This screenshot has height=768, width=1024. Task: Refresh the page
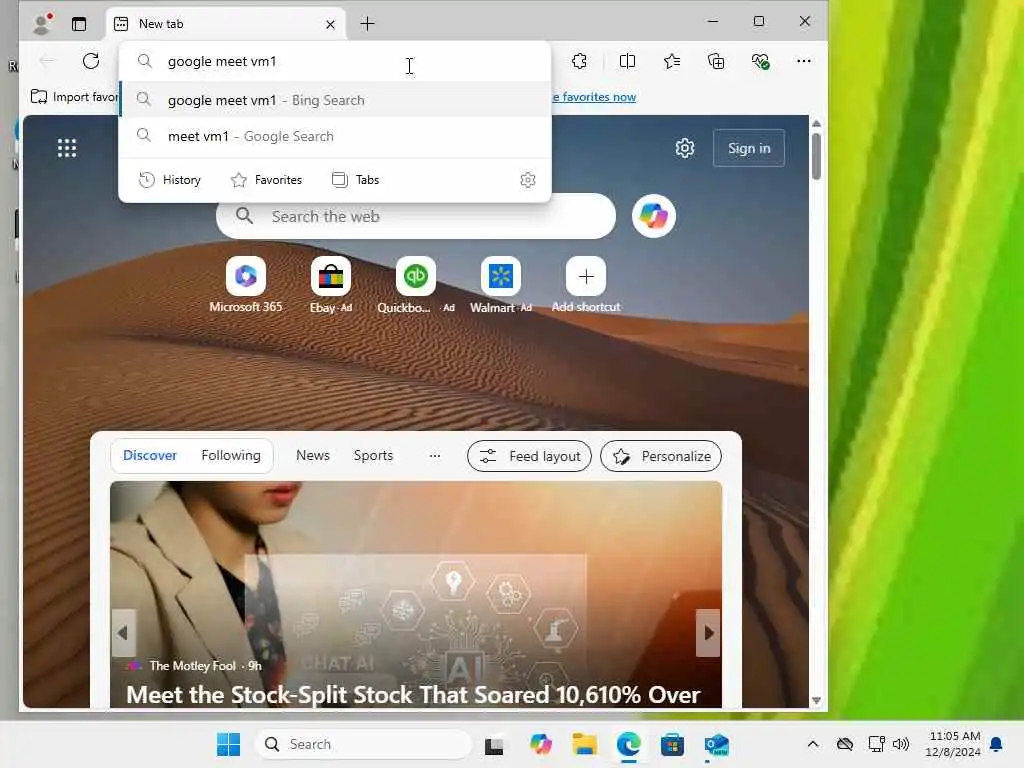[91, 61]
